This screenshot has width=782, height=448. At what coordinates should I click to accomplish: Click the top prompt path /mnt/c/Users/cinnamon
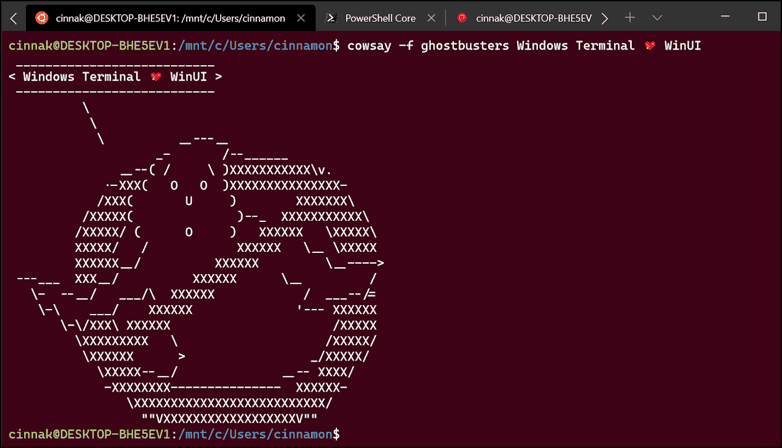click(255, 46)
